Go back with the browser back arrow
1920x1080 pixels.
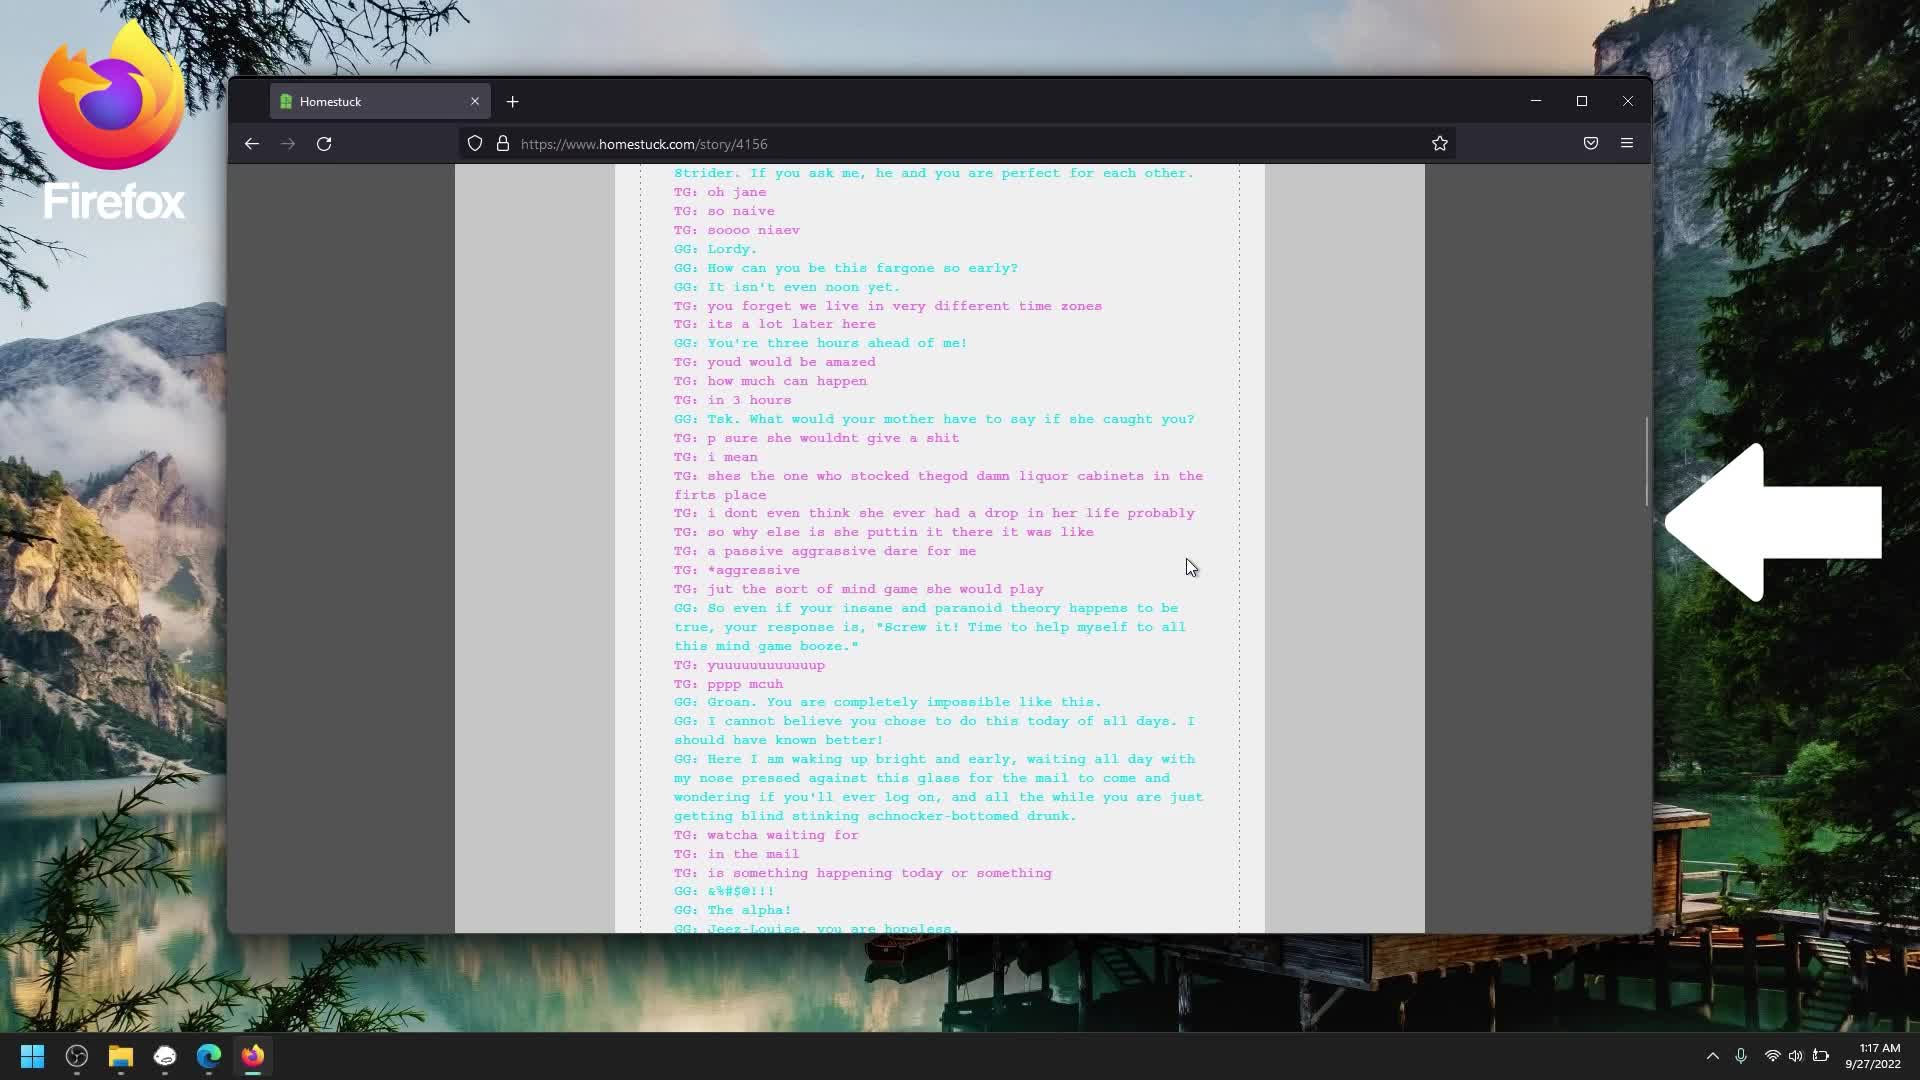[251, 144]
